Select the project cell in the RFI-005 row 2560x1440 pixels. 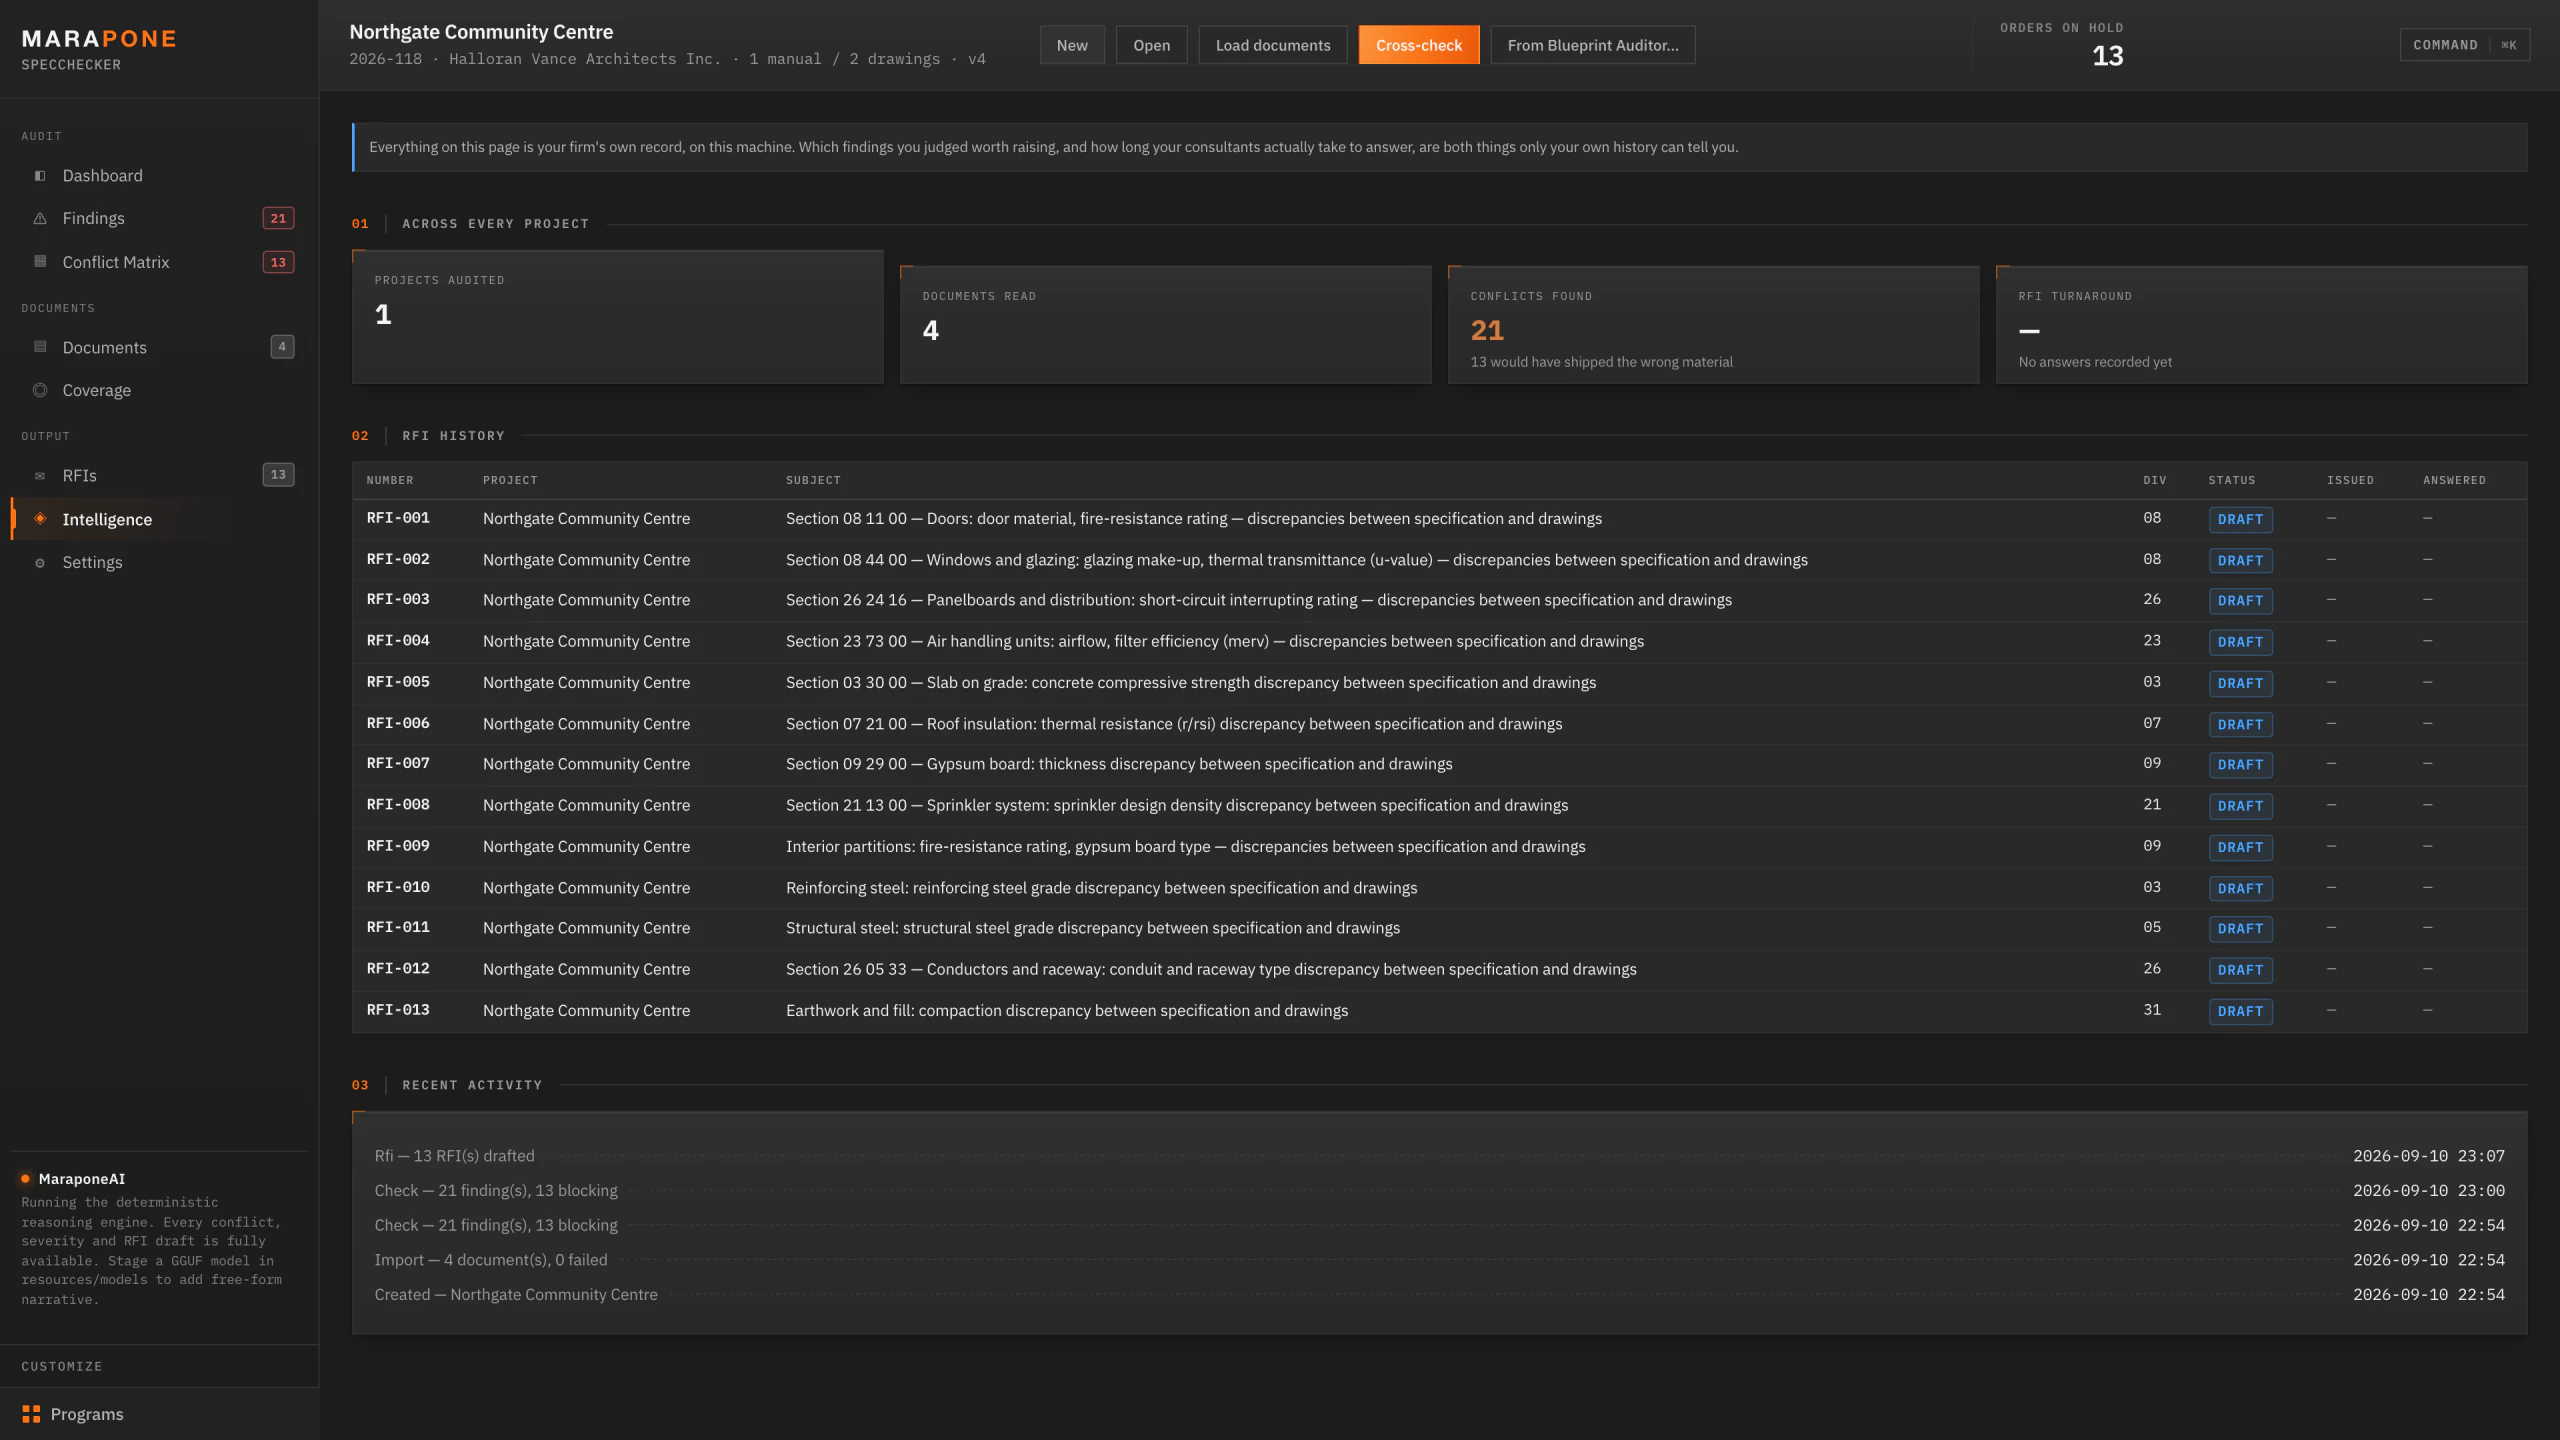click(x=586, y=682)
